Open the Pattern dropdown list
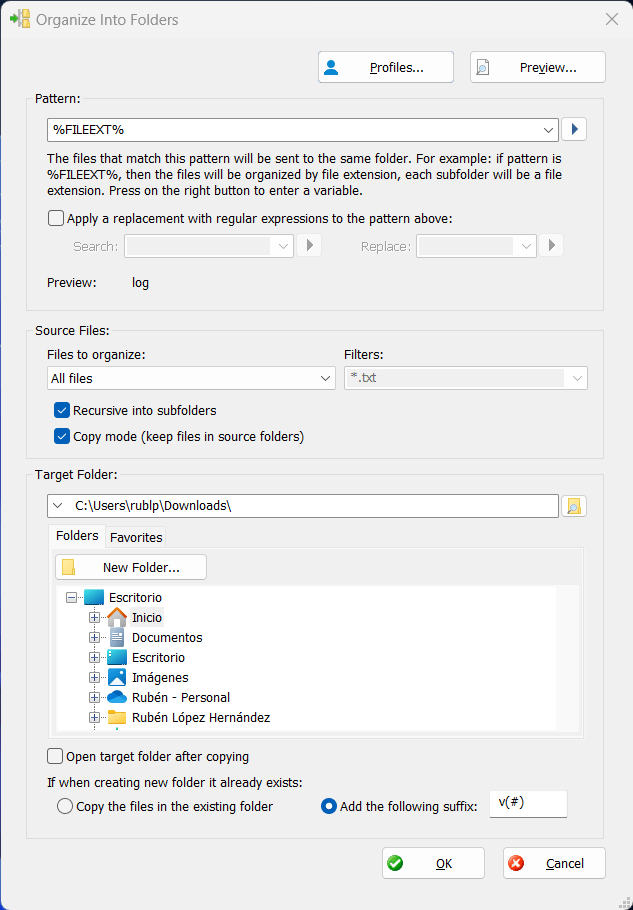 [548, 129]
